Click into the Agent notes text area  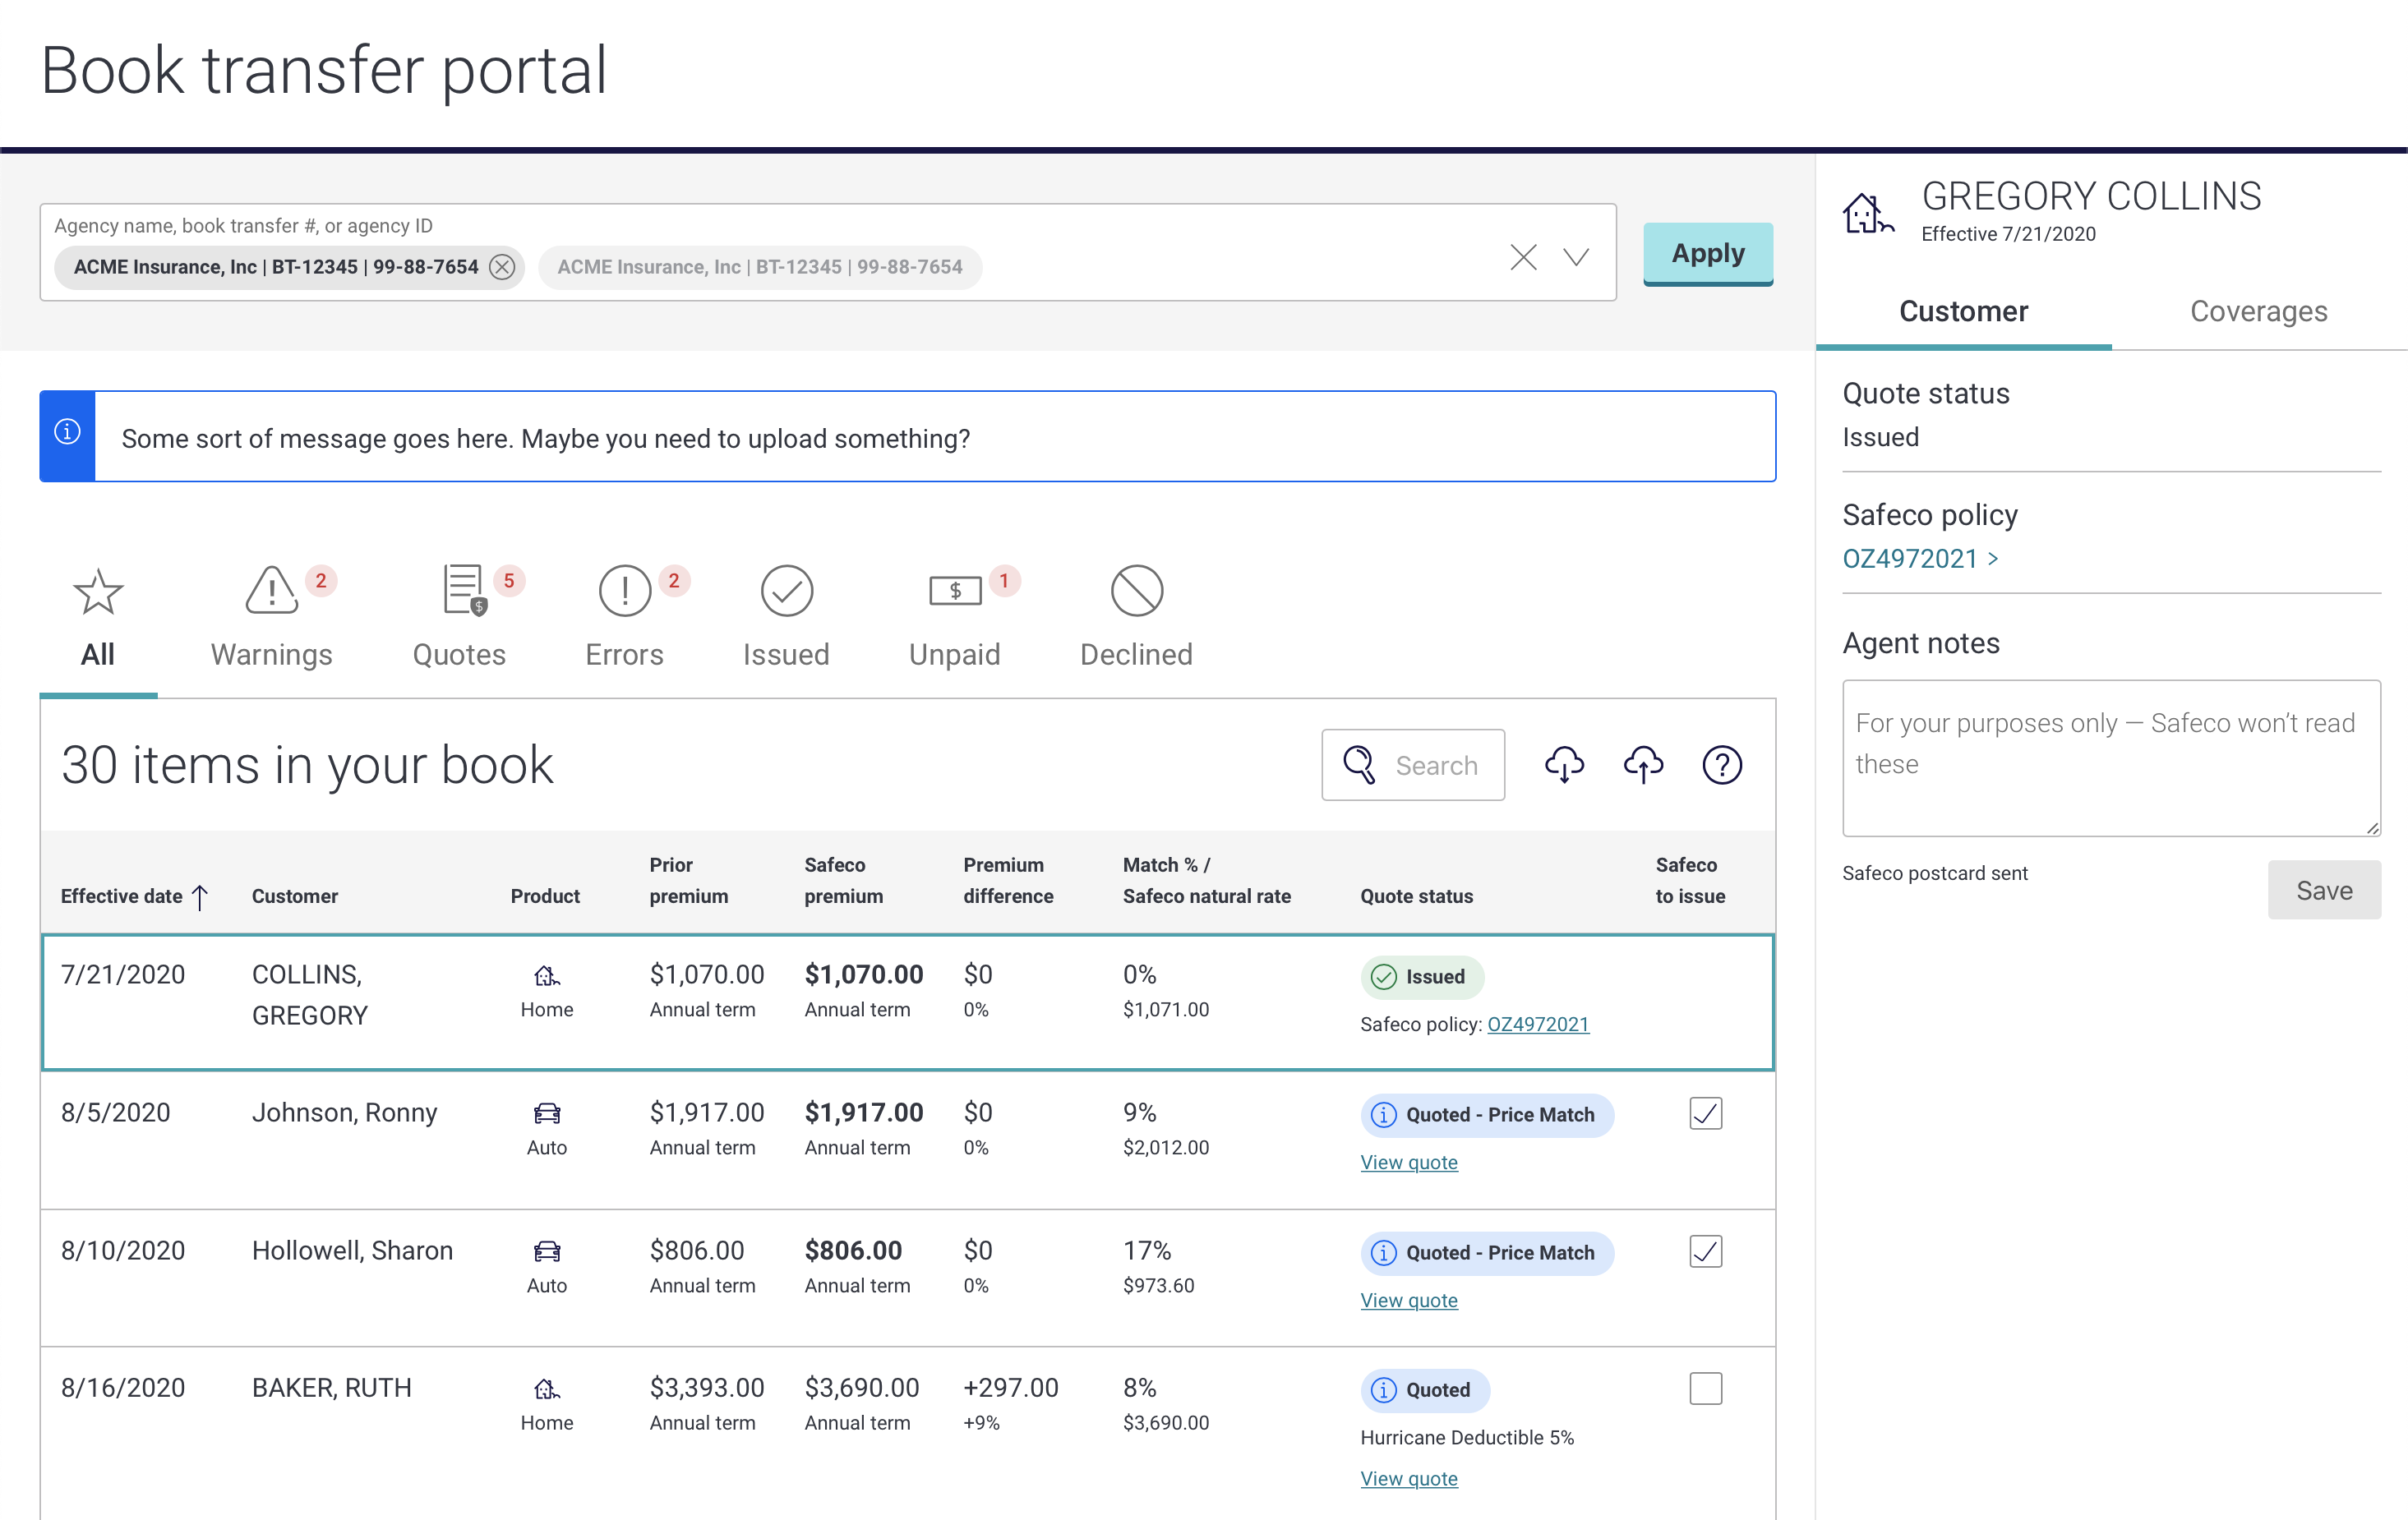coord(2110,758)
